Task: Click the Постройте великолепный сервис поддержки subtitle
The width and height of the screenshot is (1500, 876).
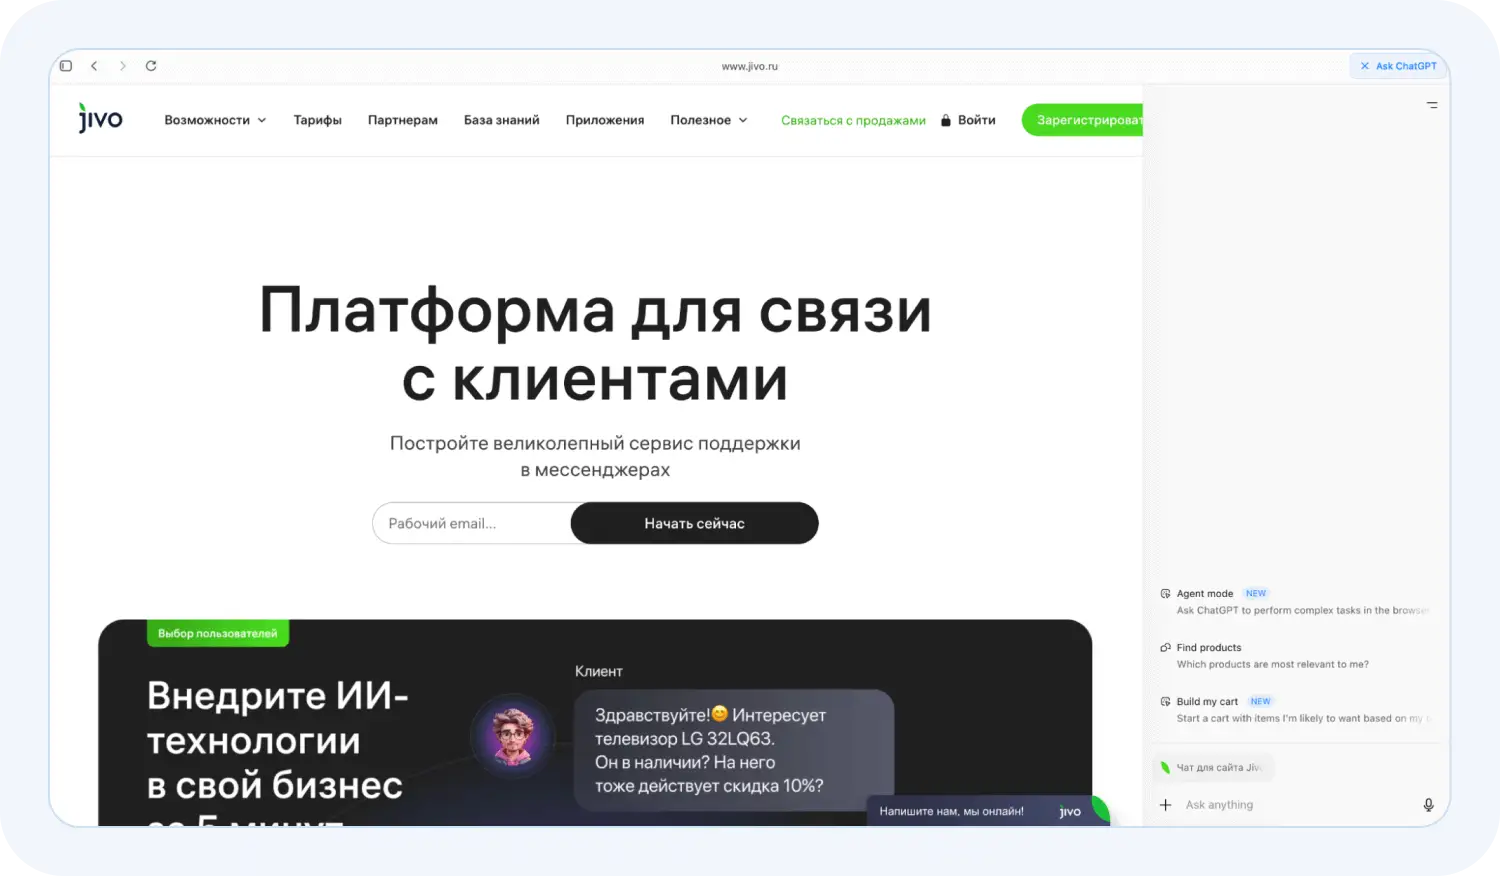Action: (595, 456)
